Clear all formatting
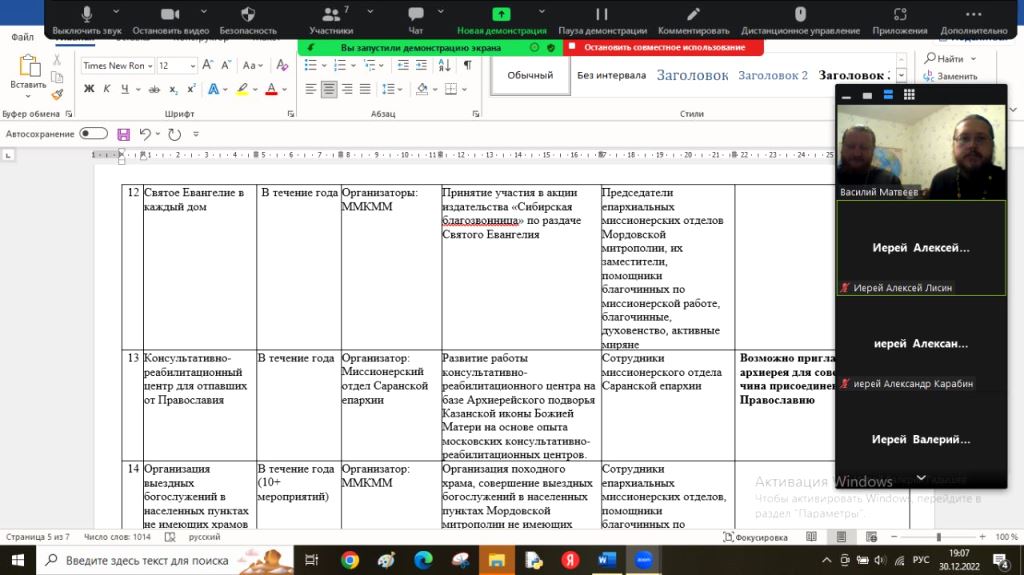This screenshot has width=1024, height=575. tap(282, 65)
